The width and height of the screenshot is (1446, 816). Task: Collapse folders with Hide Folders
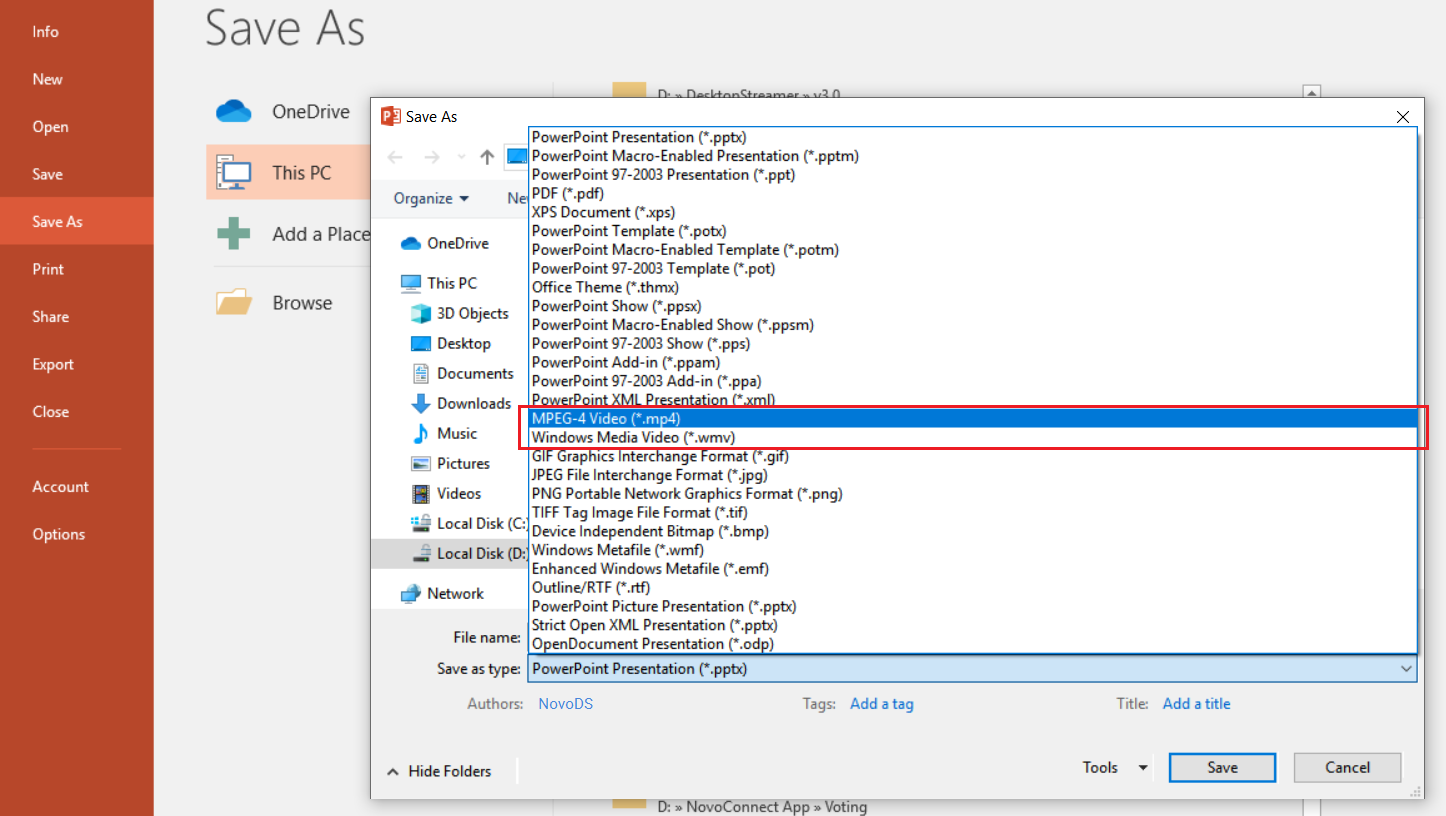(439, 771)
